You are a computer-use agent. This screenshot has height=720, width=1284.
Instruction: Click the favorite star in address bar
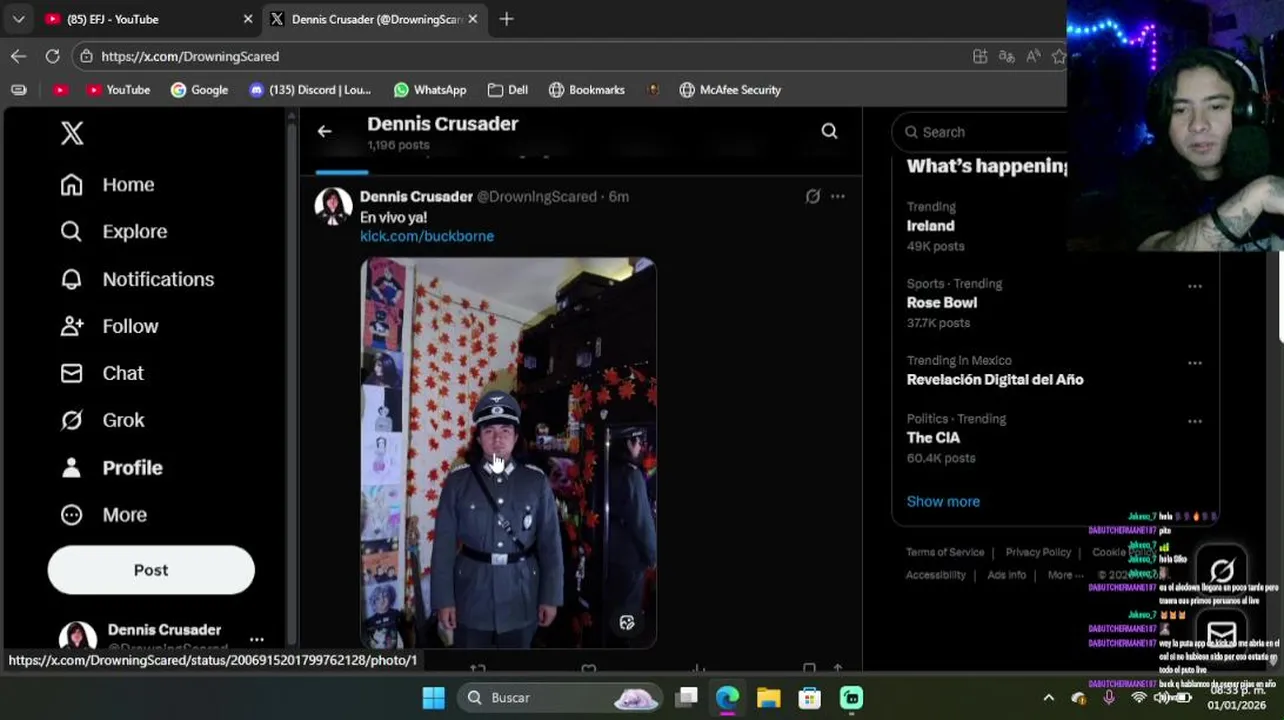1059,56
